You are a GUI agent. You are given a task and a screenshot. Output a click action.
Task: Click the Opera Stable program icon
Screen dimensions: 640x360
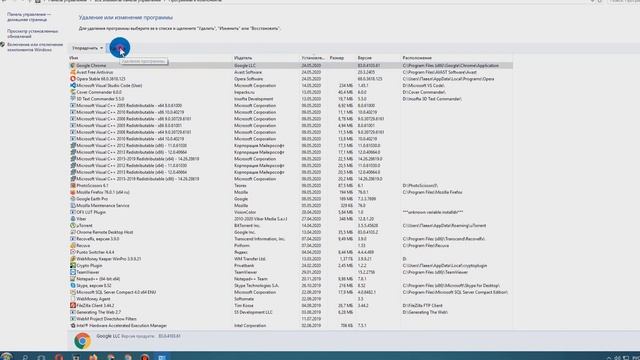[73, 79]
